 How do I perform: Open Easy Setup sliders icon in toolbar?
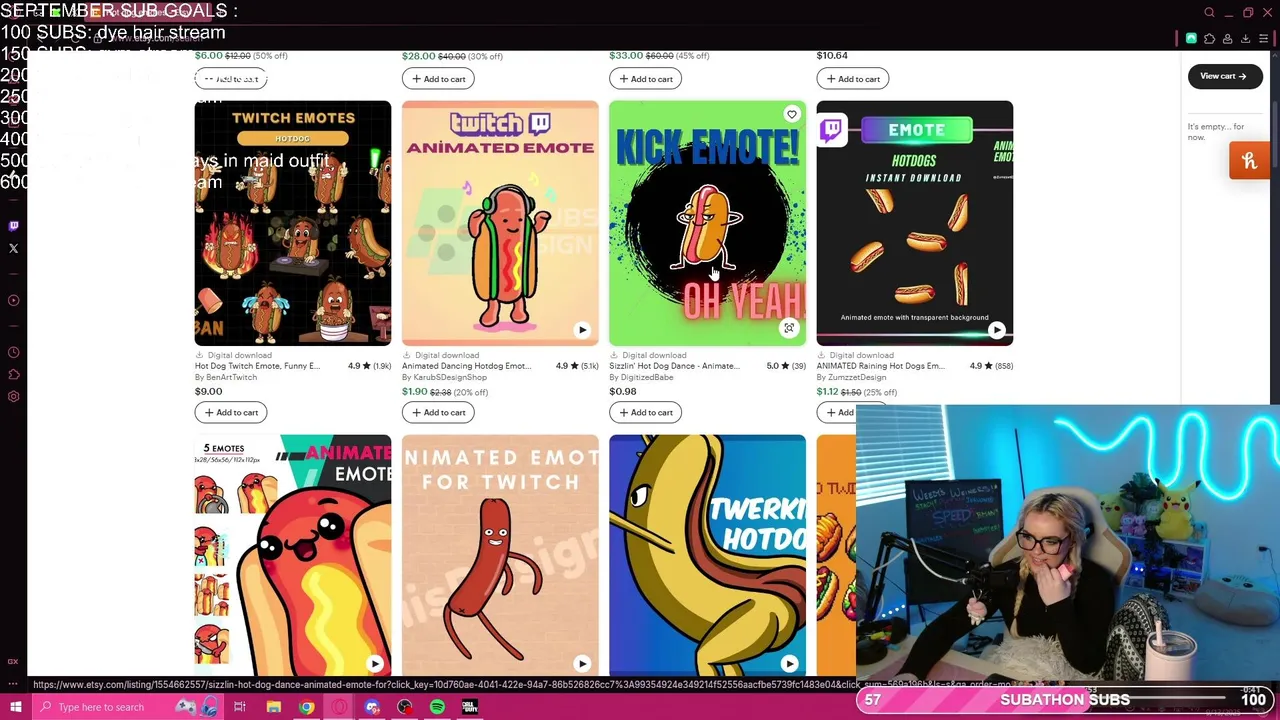[1264, 39]
